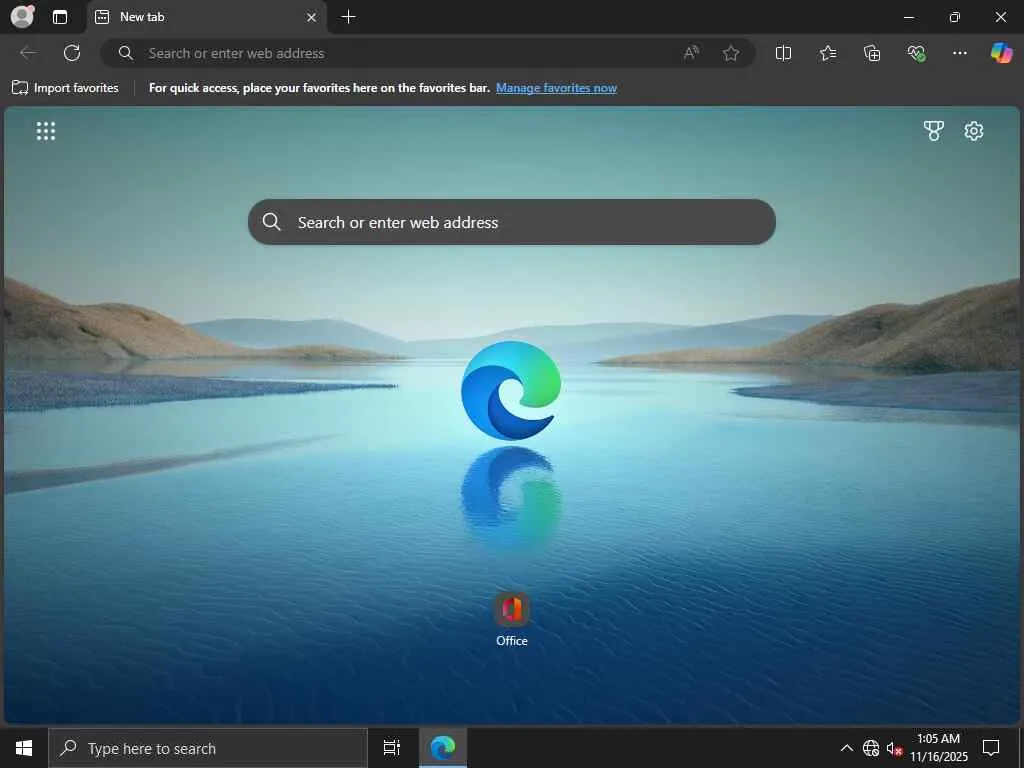The image size is (1024, 768).
Task: Open page settings gear
Action: click(x=974, y=131)
